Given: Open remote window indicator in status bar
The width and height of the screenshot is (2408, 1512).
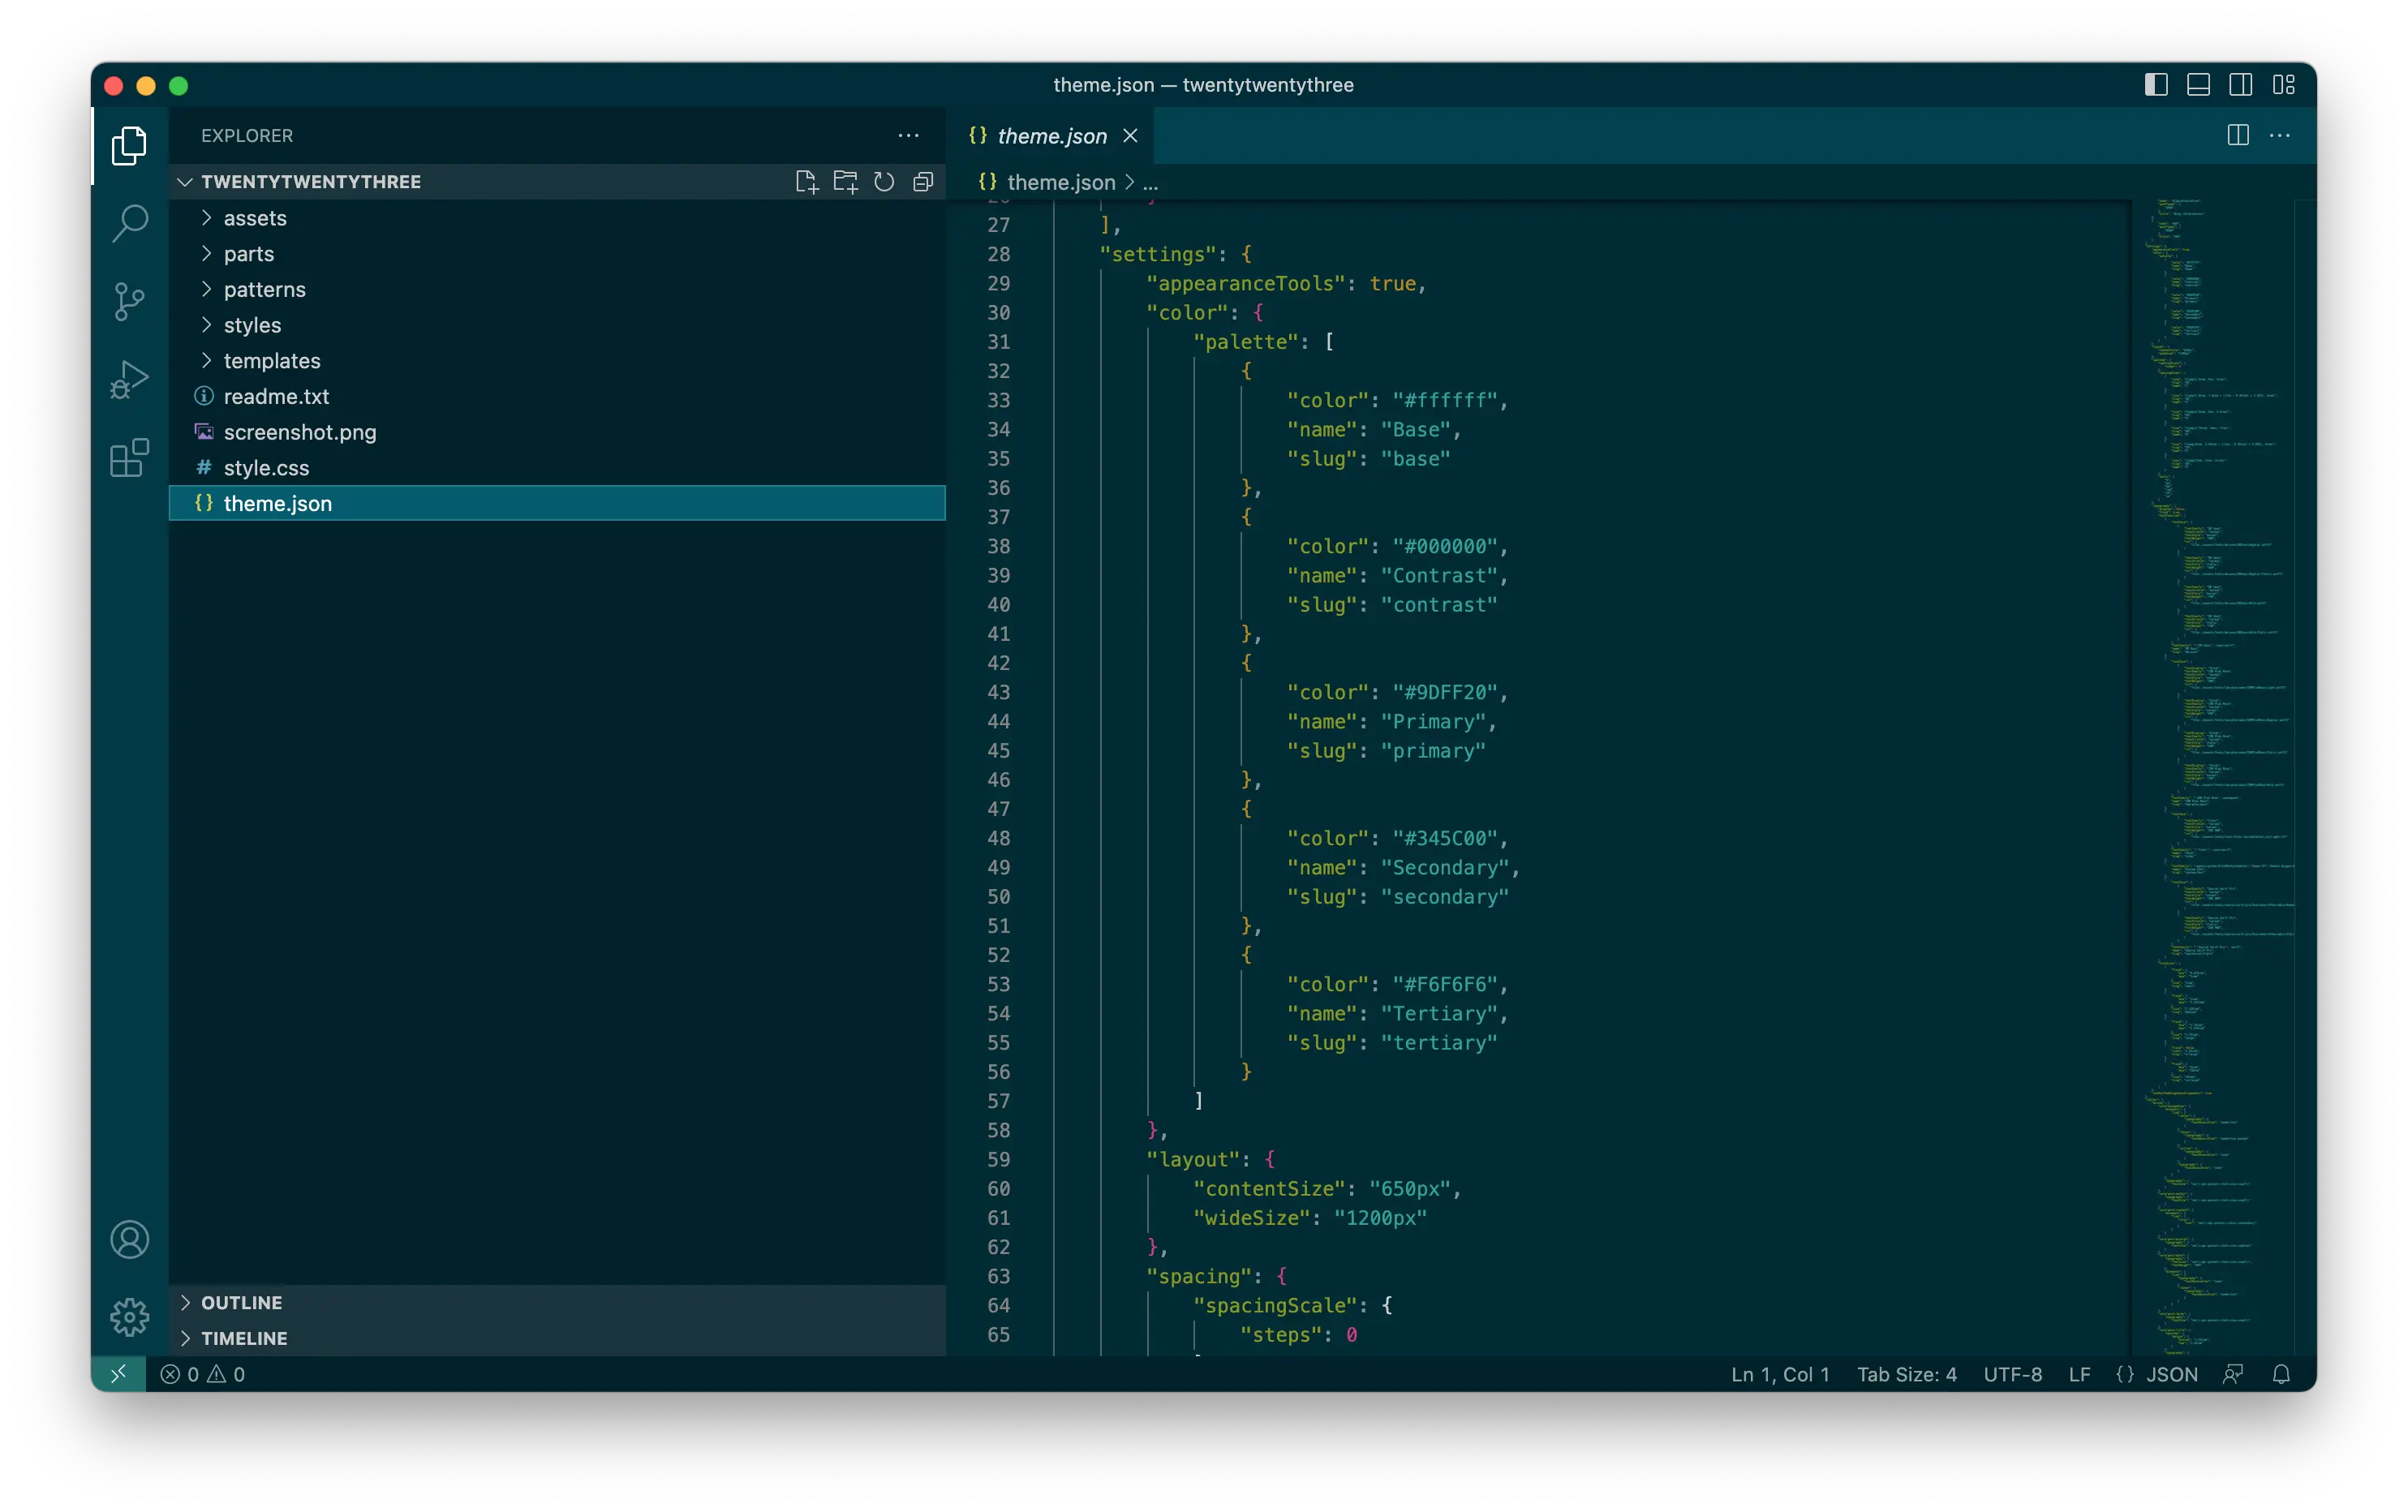Looking at the screenshot, I should coord(119,1374).
